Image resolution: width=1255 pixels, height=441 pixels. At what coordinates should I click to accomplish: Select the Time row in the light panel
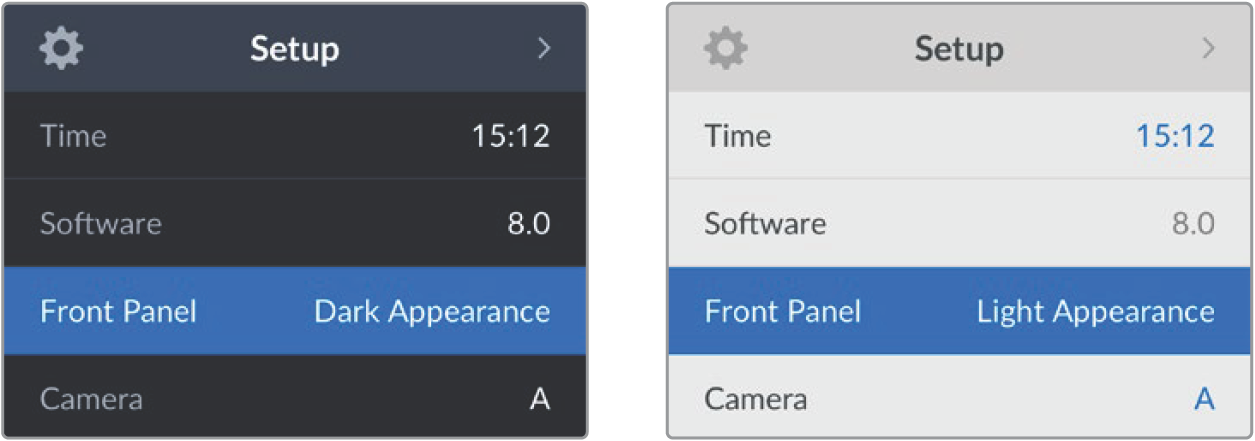click(x=960, y=136)
